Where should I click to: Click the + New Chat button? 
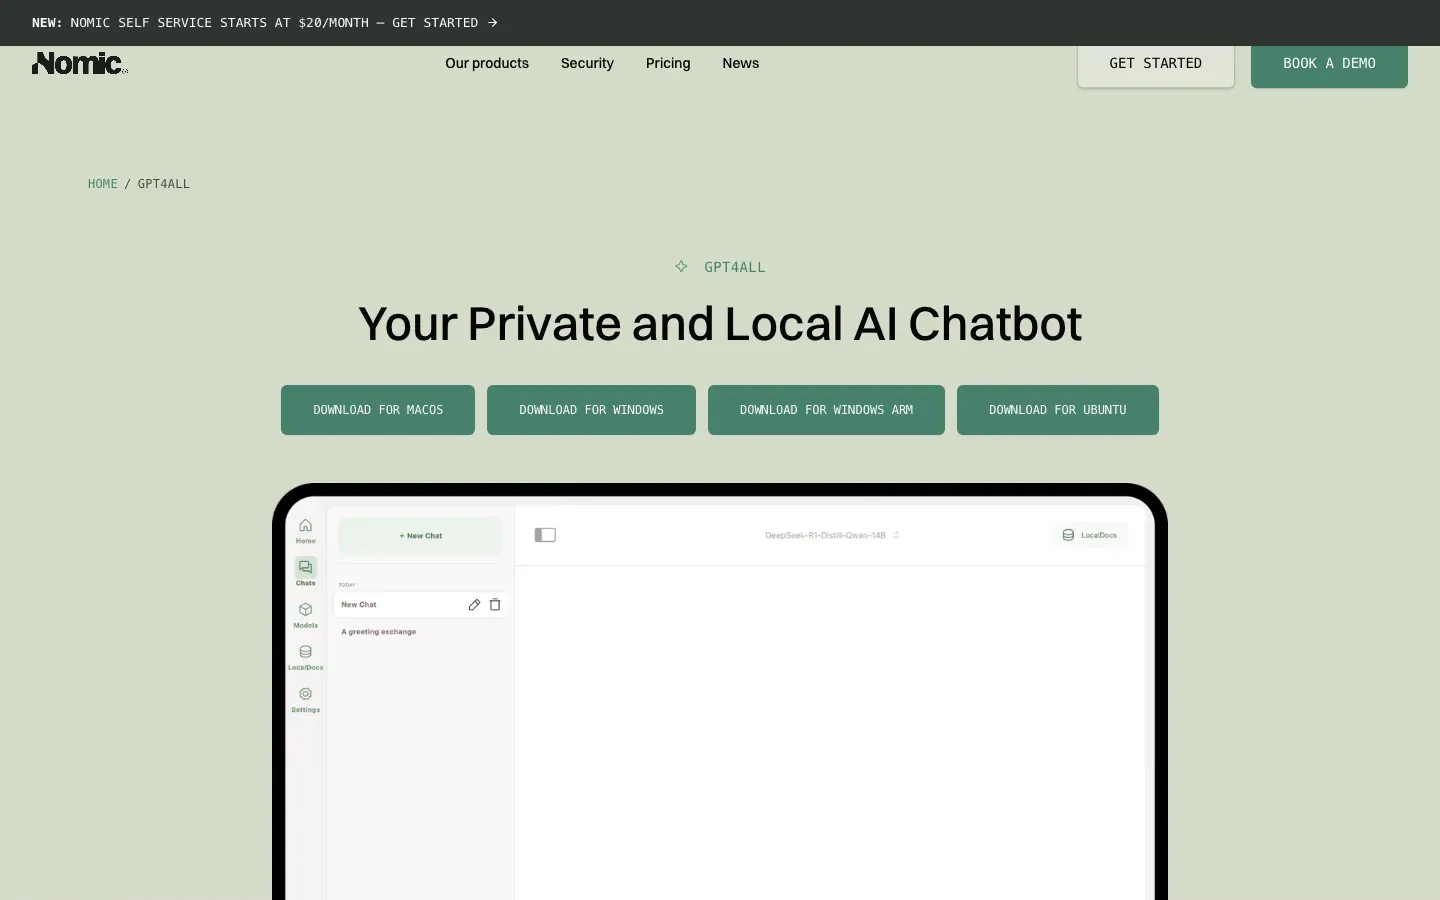[420, 535]
